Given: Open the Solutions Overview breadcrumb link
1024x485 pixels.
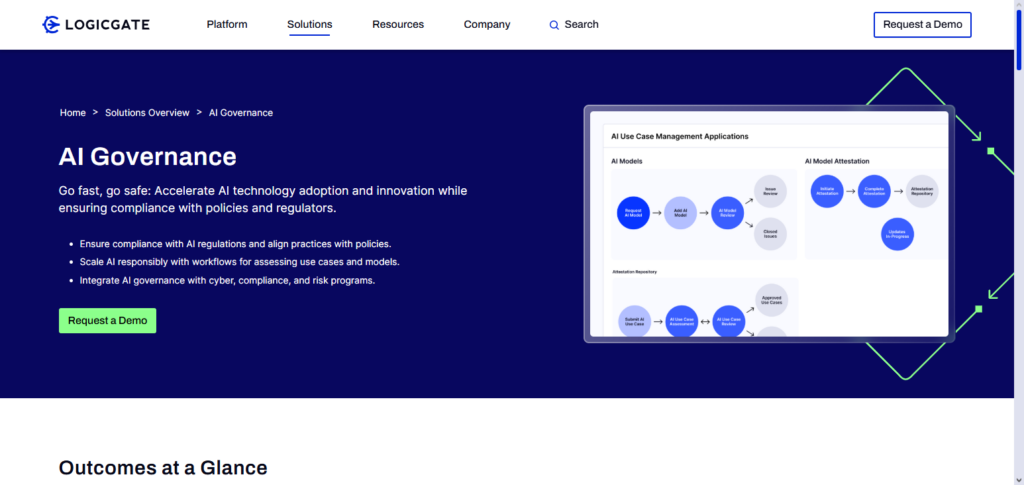Looking at the screenshot, I should tap(147, 112).
